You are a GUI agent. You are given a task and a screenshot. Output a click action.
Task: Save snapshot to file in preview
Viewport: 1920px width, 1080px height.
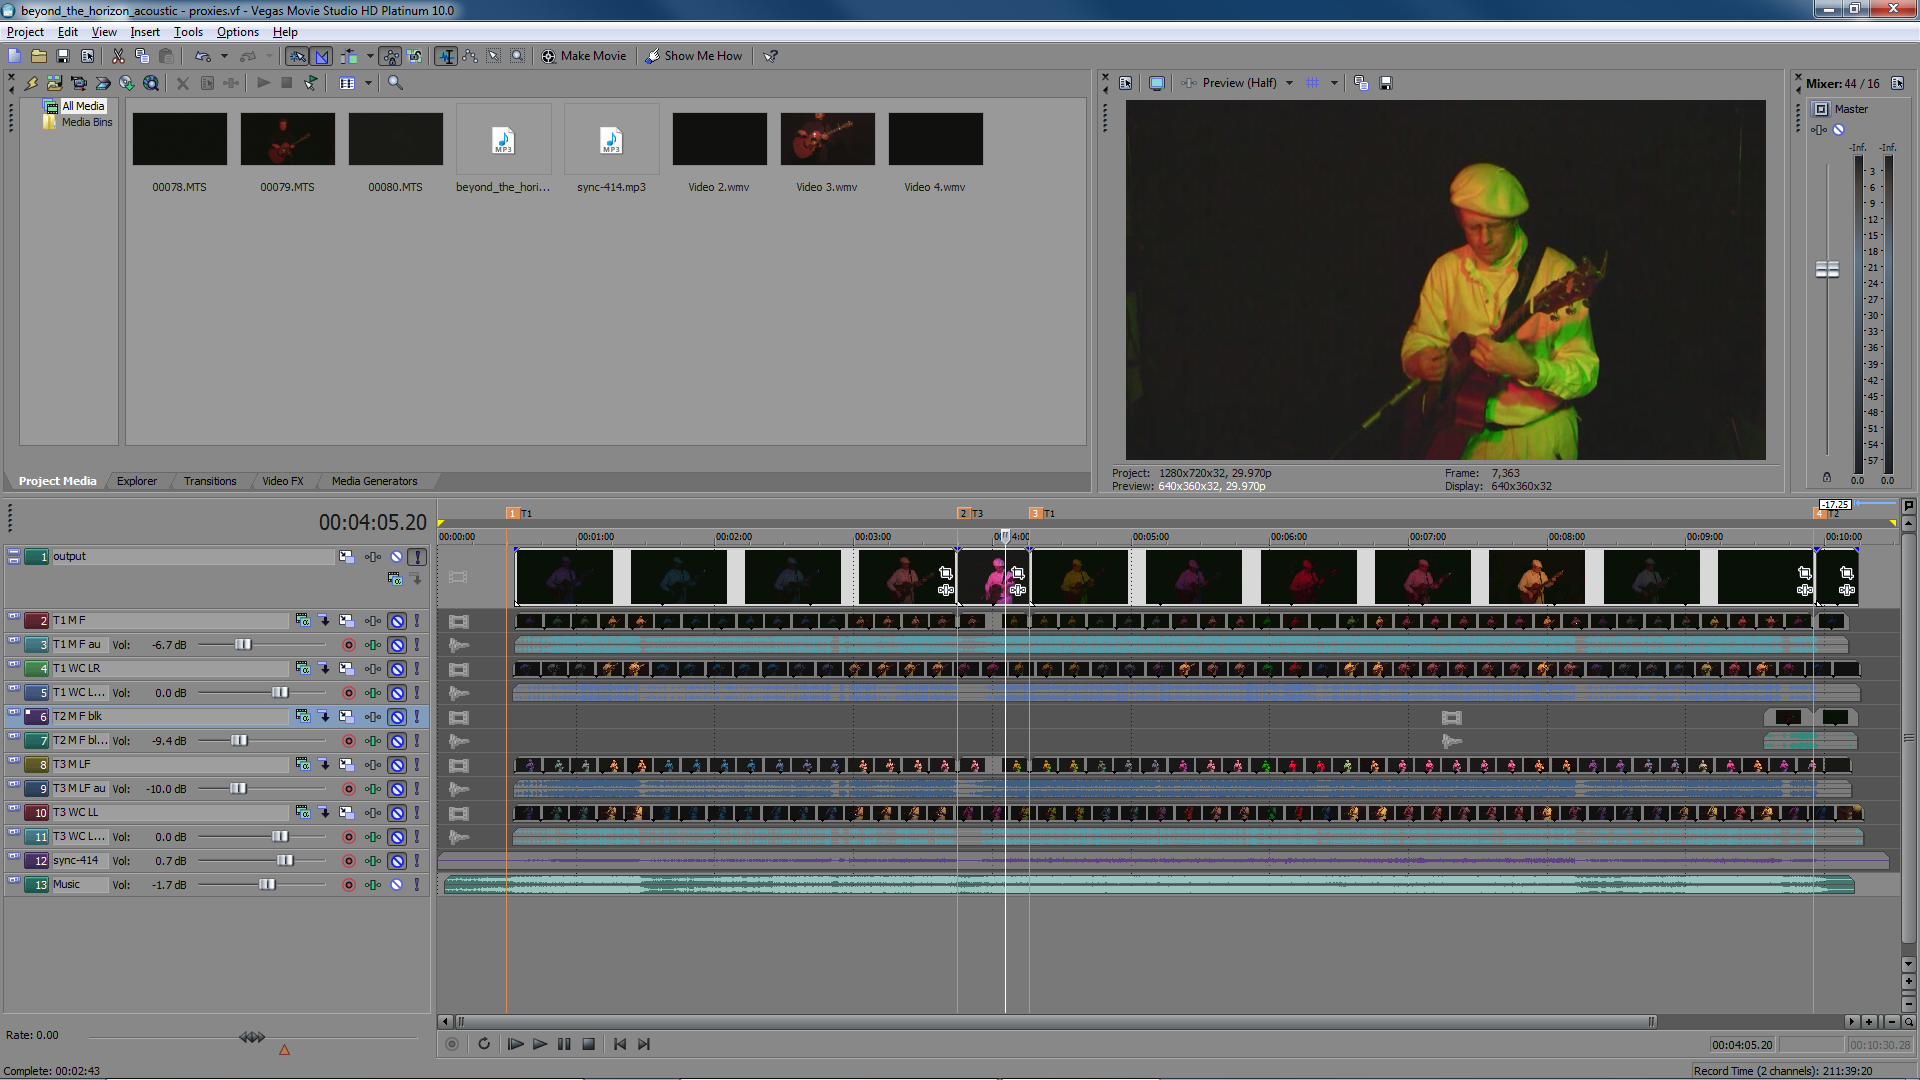click(x=1385, y=83)
